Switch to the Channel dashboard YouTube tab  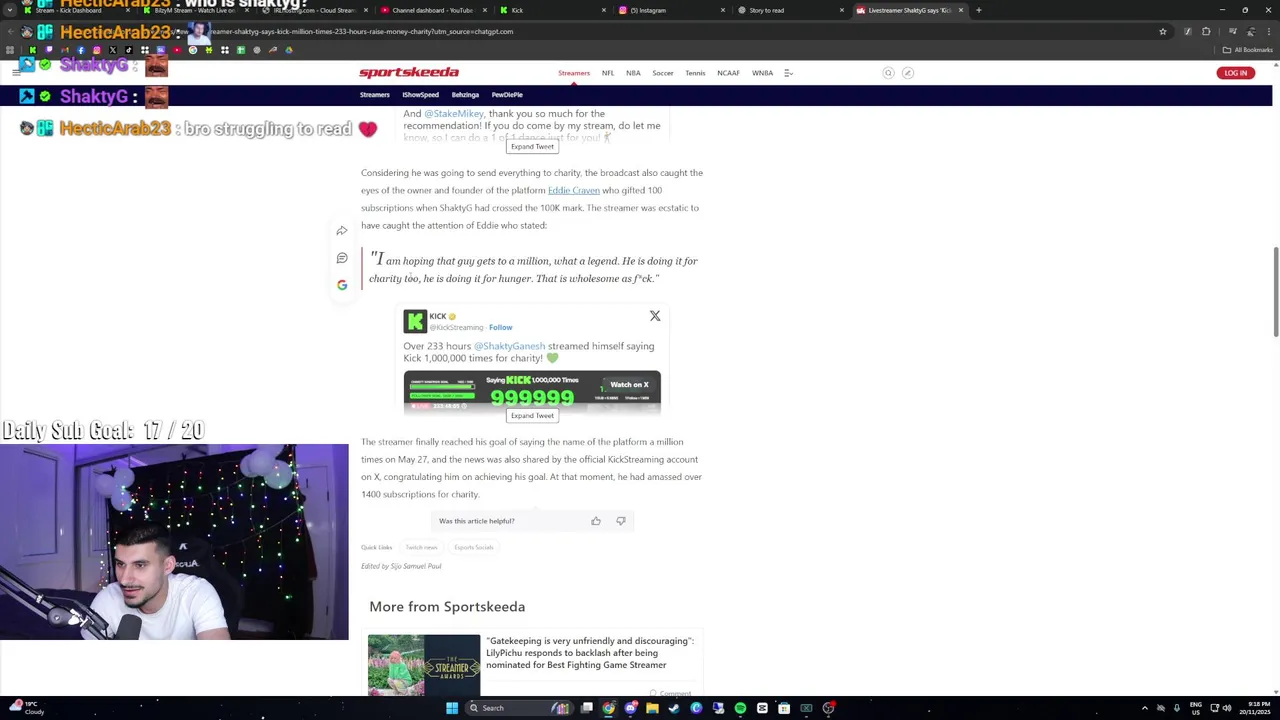coord(433,10)
